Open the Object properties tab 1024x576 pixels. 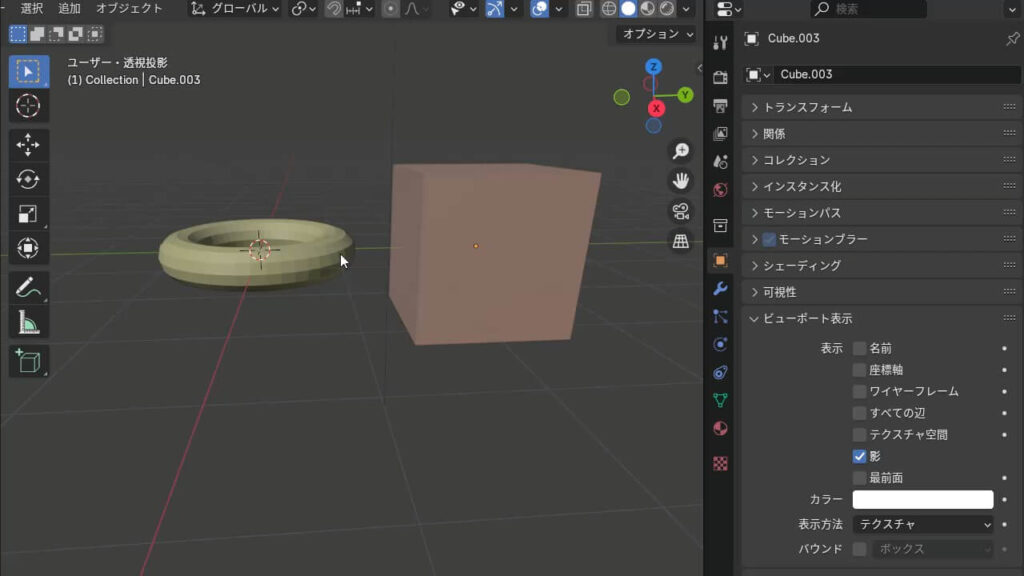coord(720,261)
